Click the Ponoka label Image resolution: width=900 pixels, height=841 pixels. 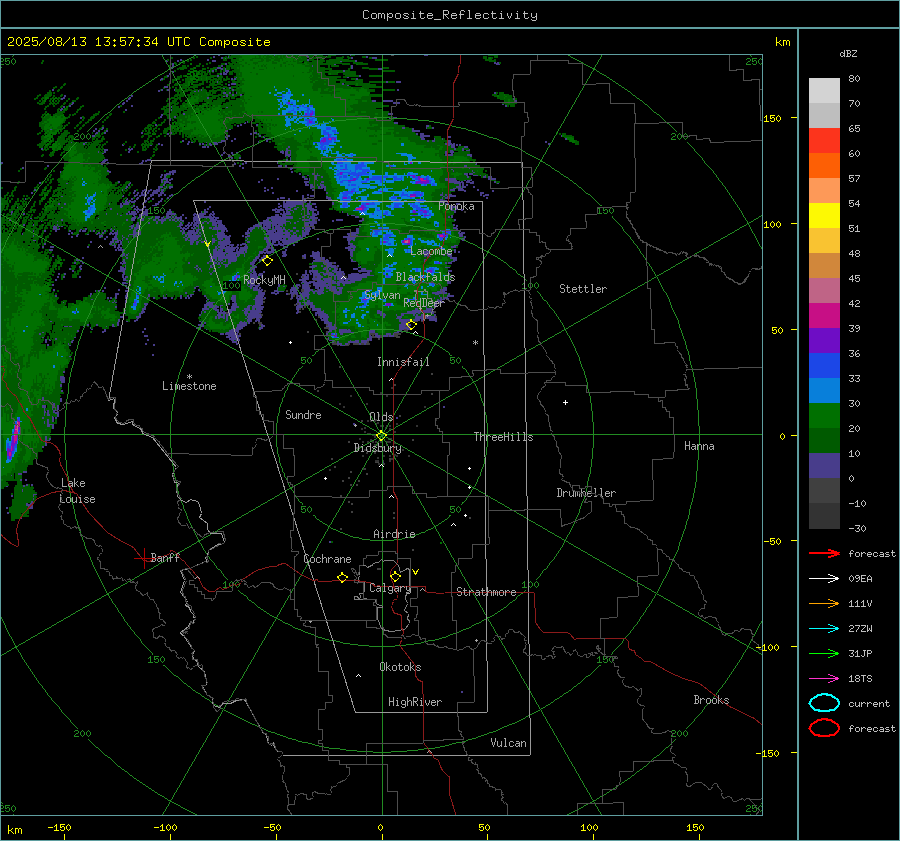[456, 206]
